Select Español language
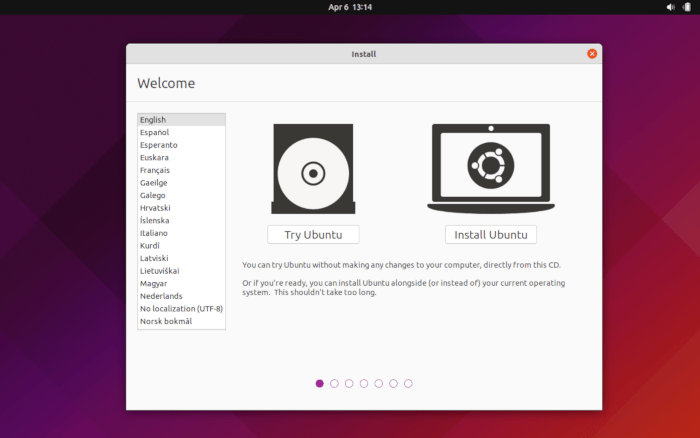Screen dimensions: 700x438 pos(181,132)
